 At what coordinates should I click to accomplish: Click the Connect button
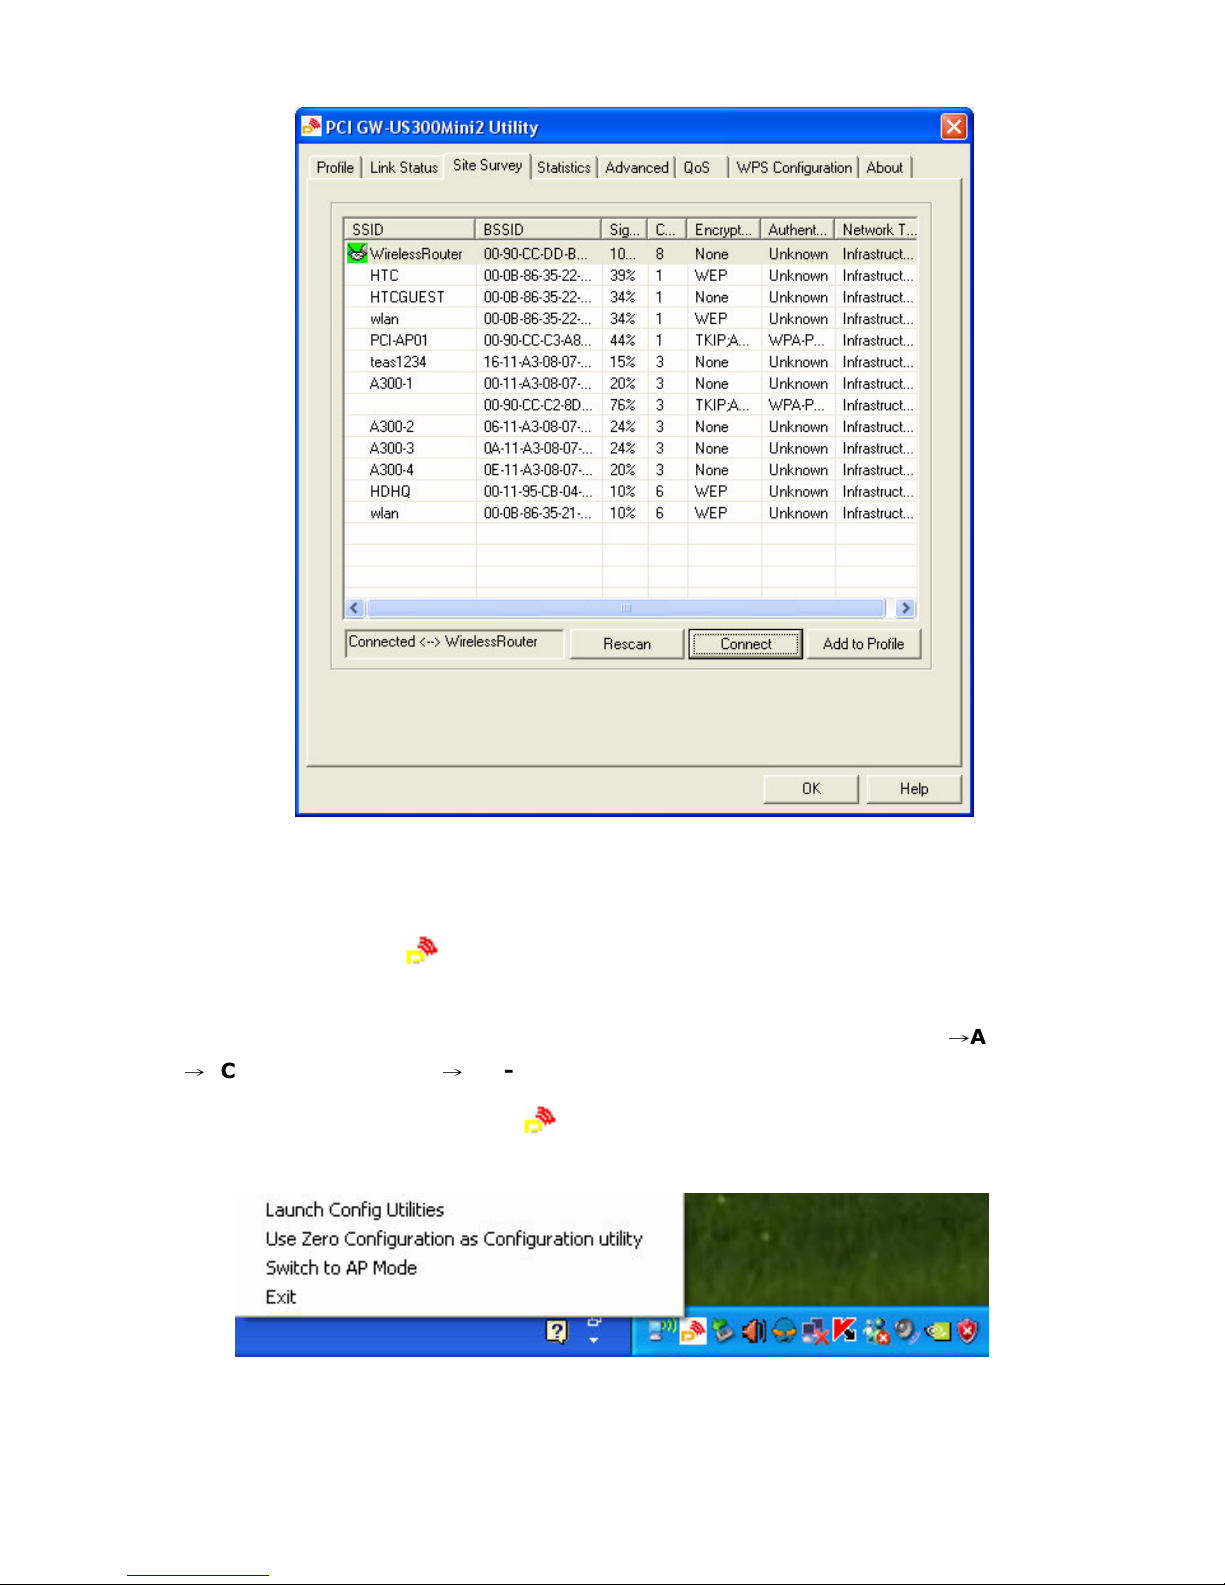click(x=746, y=644)
